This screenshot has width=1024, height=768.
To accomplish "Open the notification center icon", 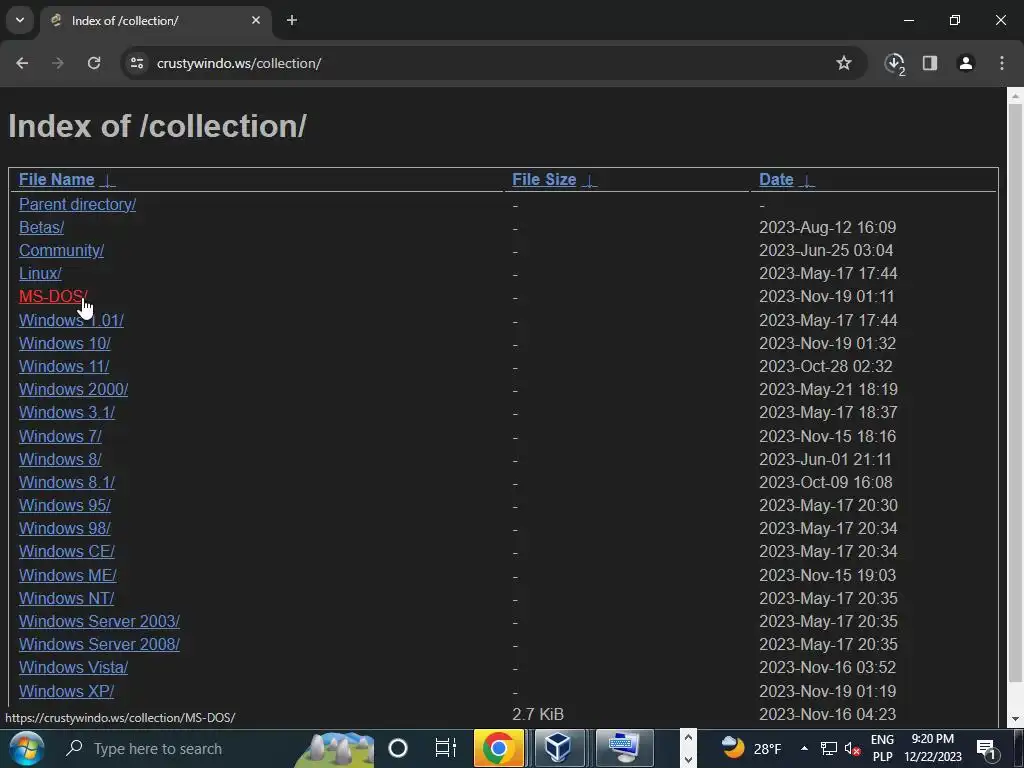I will pos(986,748).
